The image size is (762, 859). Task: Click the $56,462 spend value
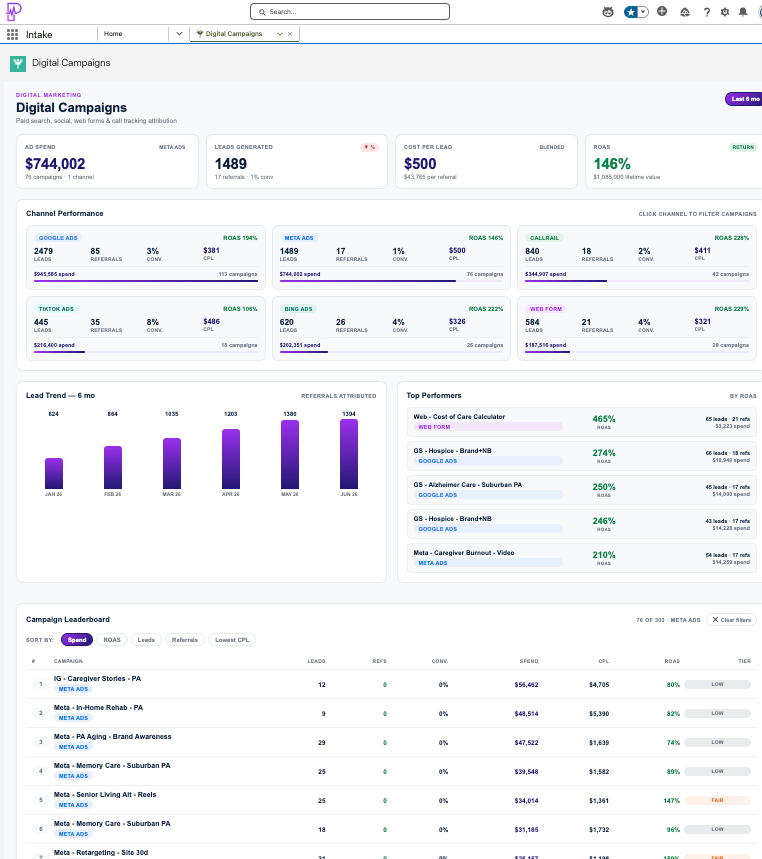(526, 685)
